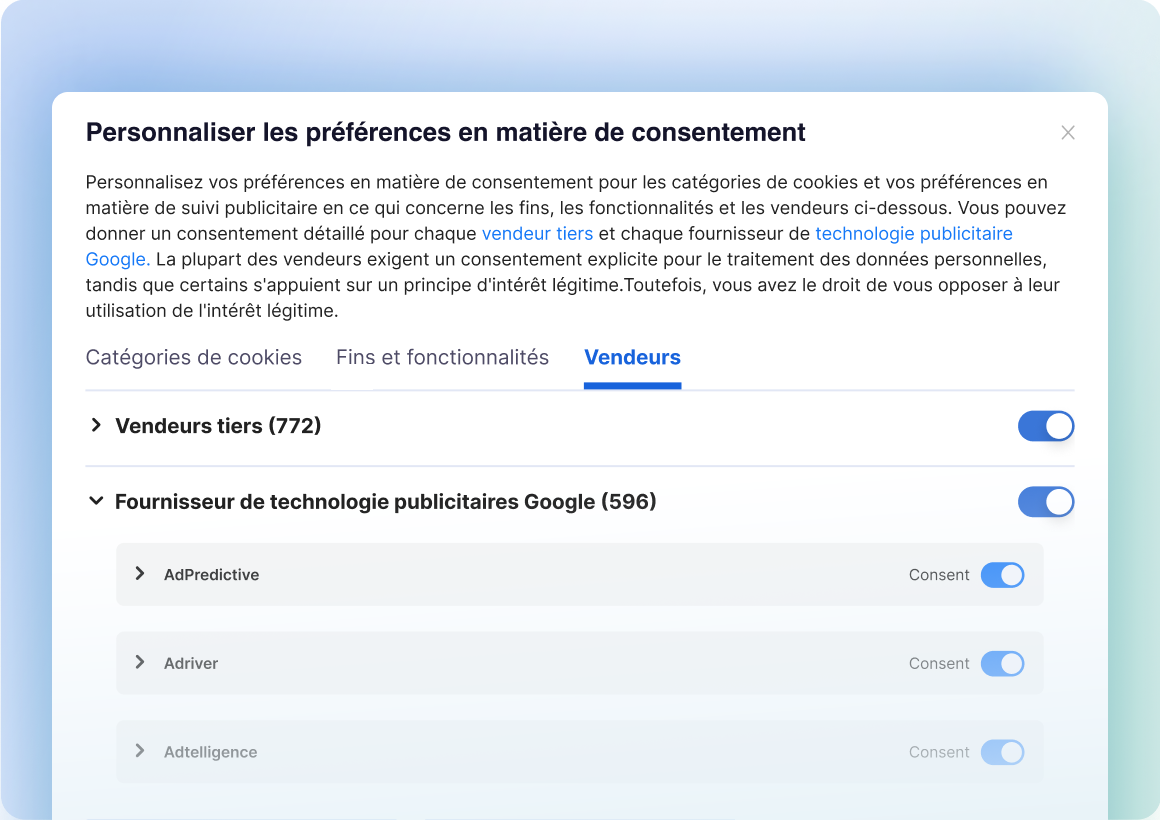1160x820 pixels.
Task: Open 'technologie publicitaire Google' link
Action: pos(913,234)
